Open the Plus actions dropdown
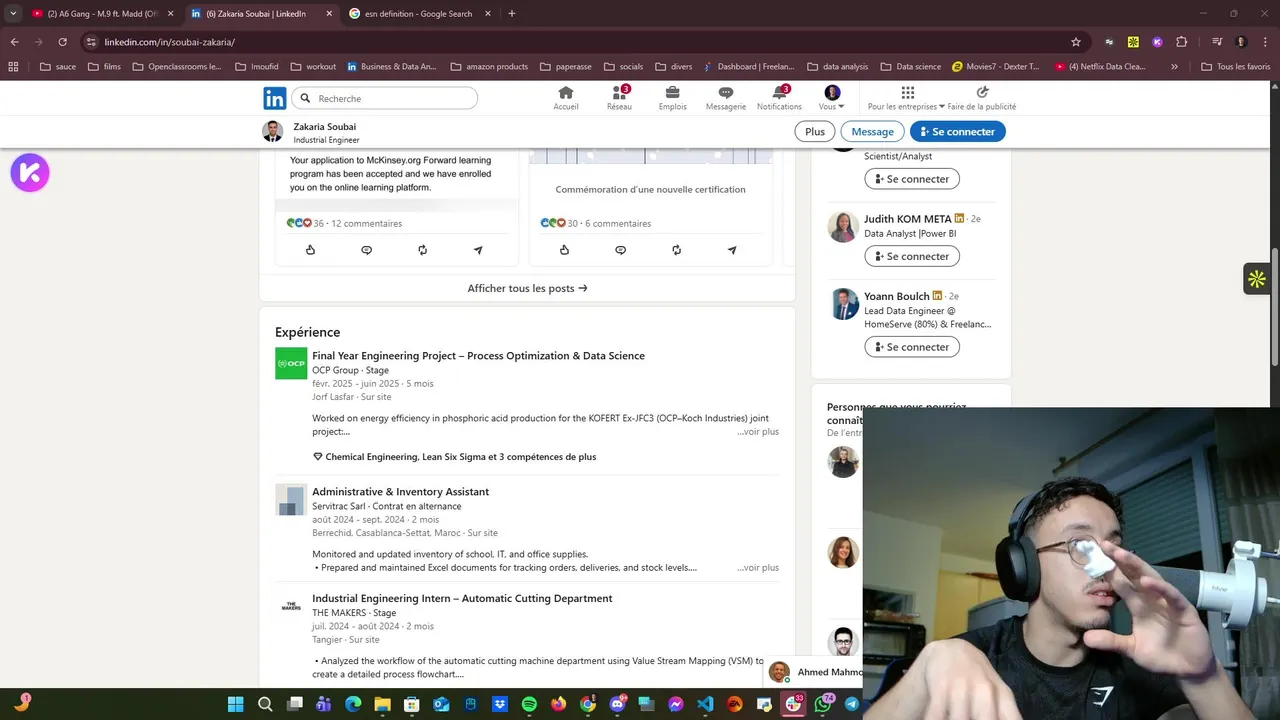 [815, 131]
